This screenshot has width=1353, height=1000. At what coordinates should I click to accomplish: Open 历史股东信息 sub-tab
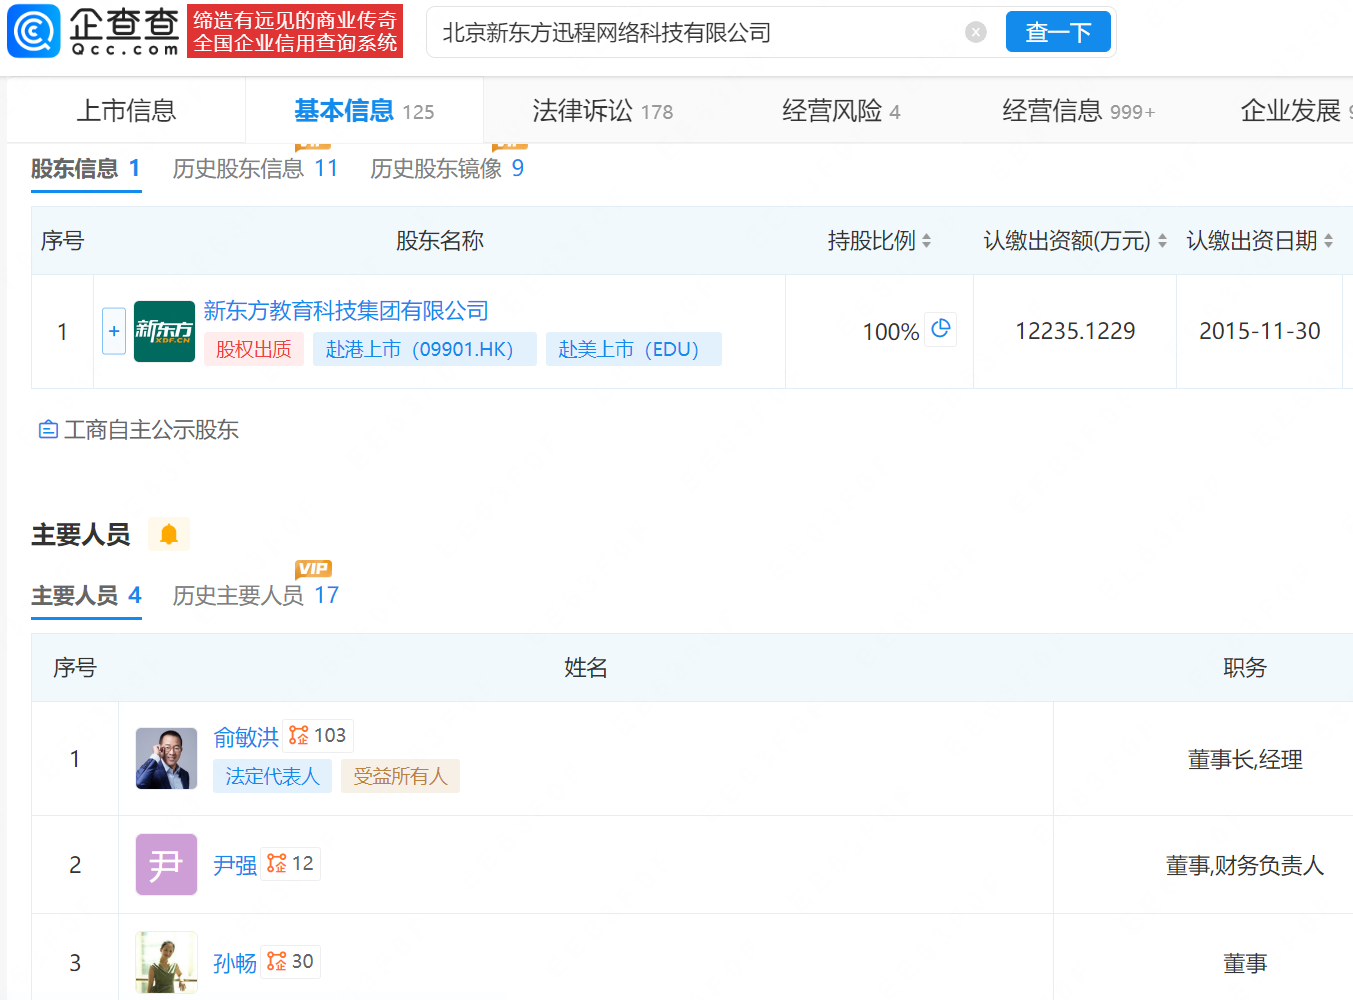(x=255, y=169)
